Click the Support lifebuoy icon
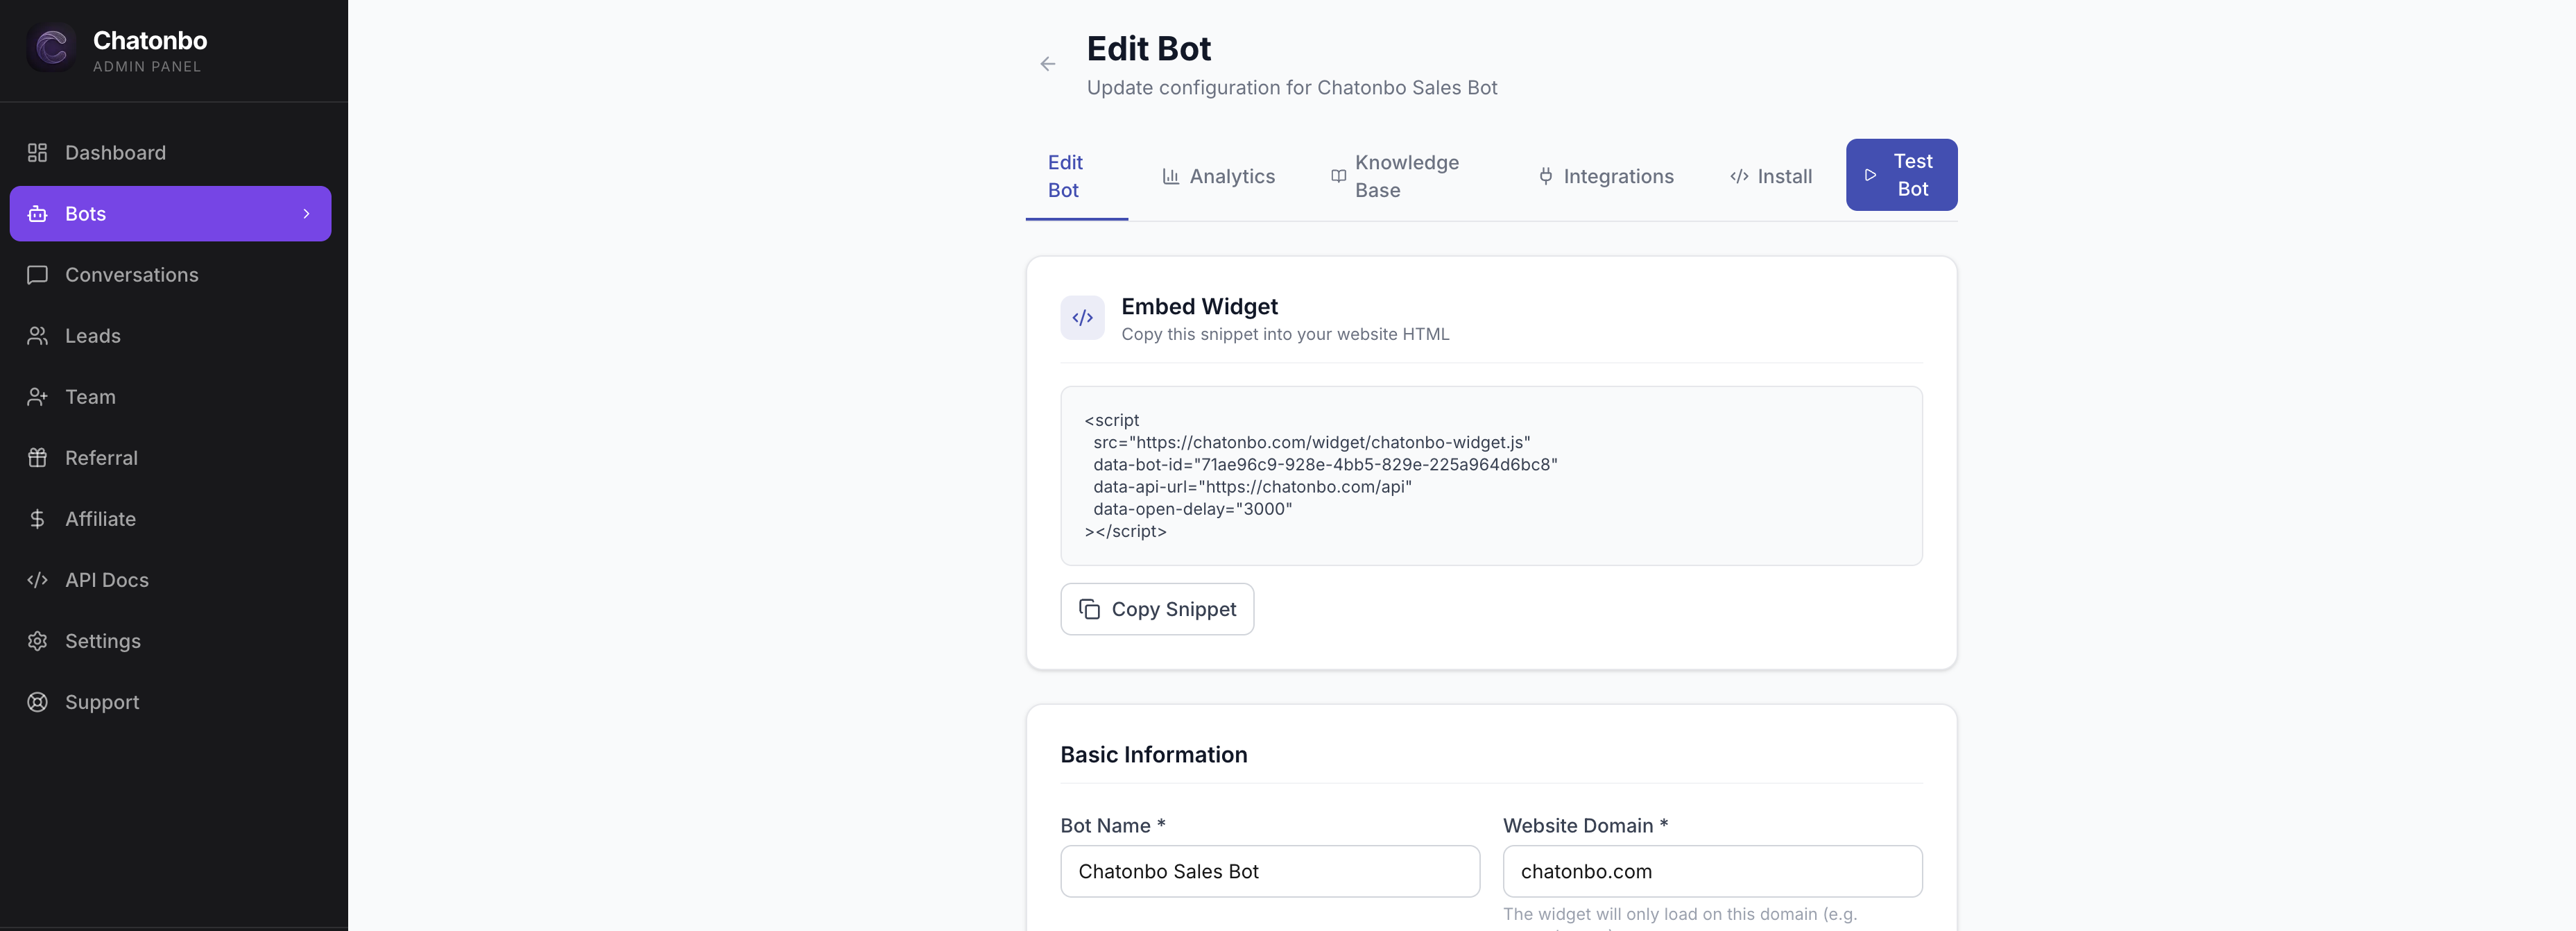 click(x=38, y=702)
